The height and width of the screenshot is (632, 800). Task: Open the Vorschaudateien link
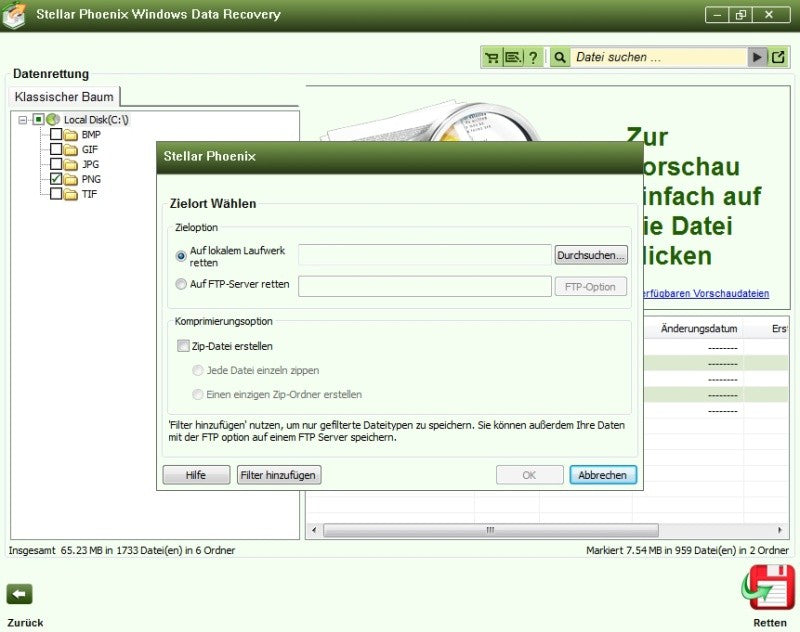(705, 293)
